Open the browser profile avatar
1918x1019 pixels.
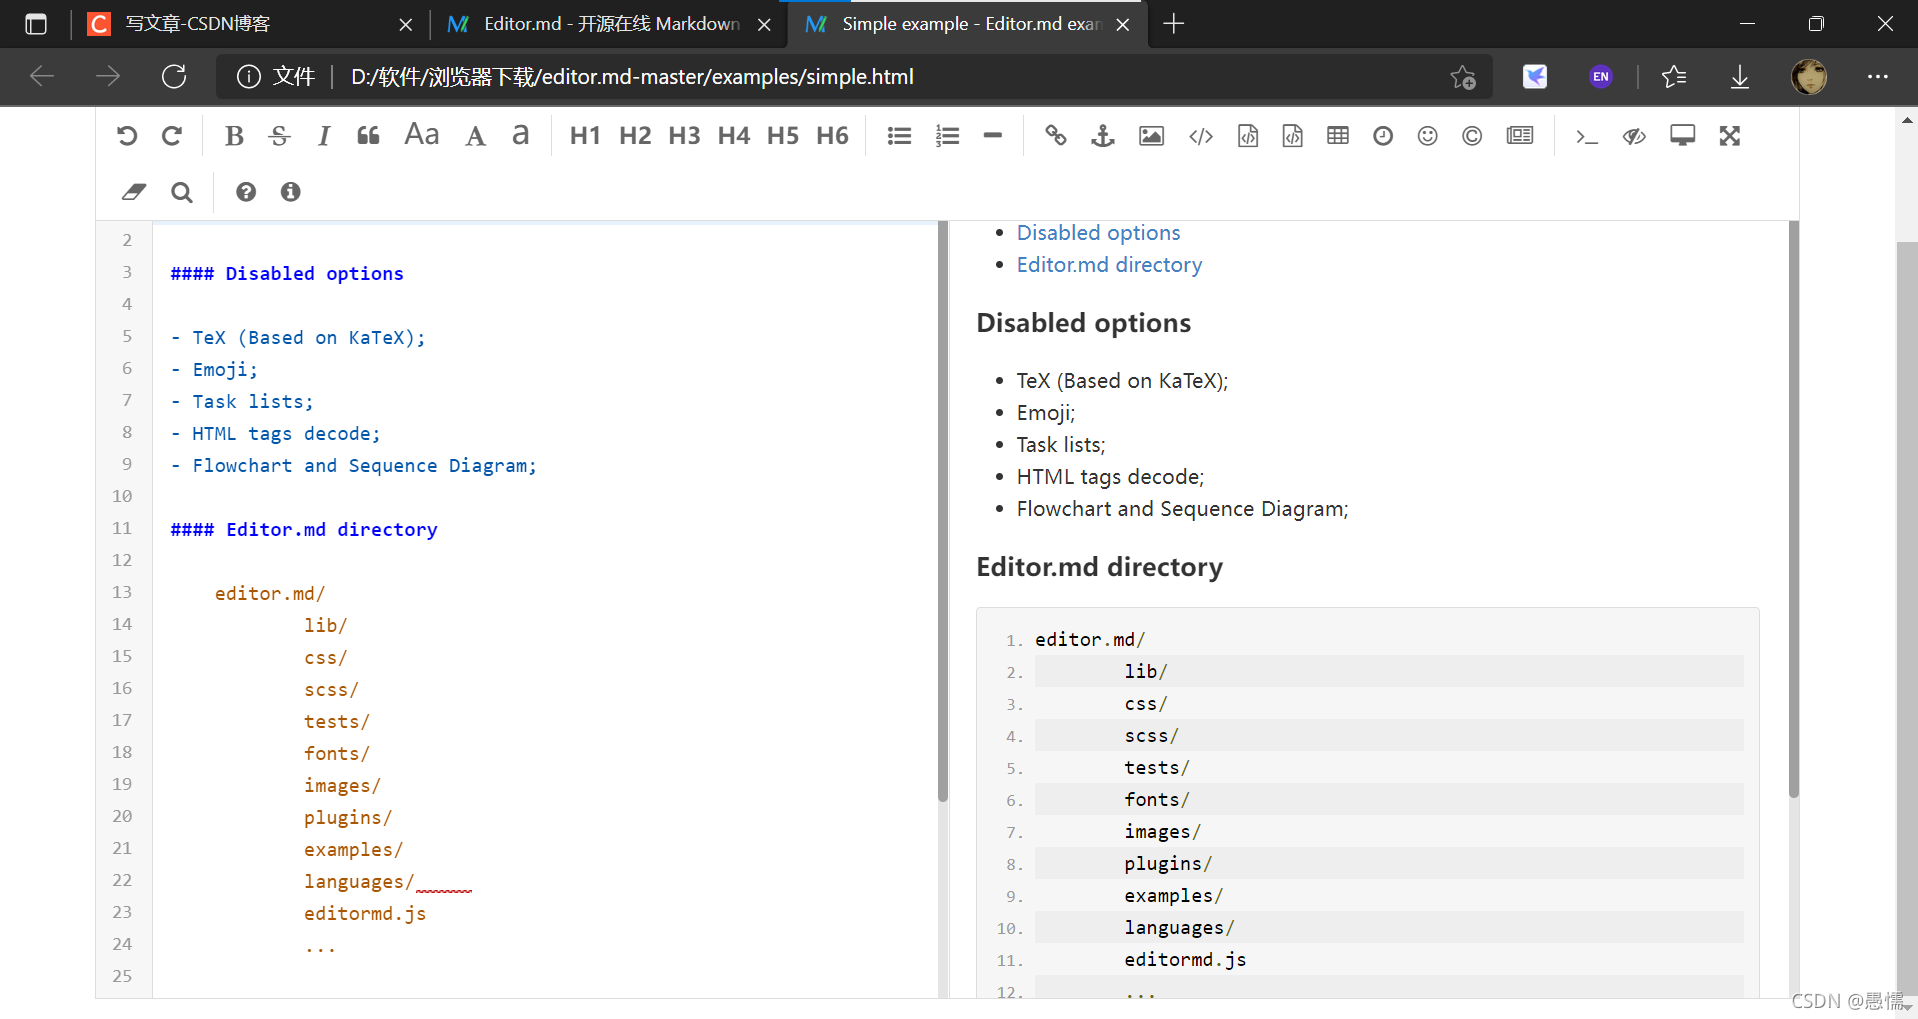click(x=1809, y=77)
